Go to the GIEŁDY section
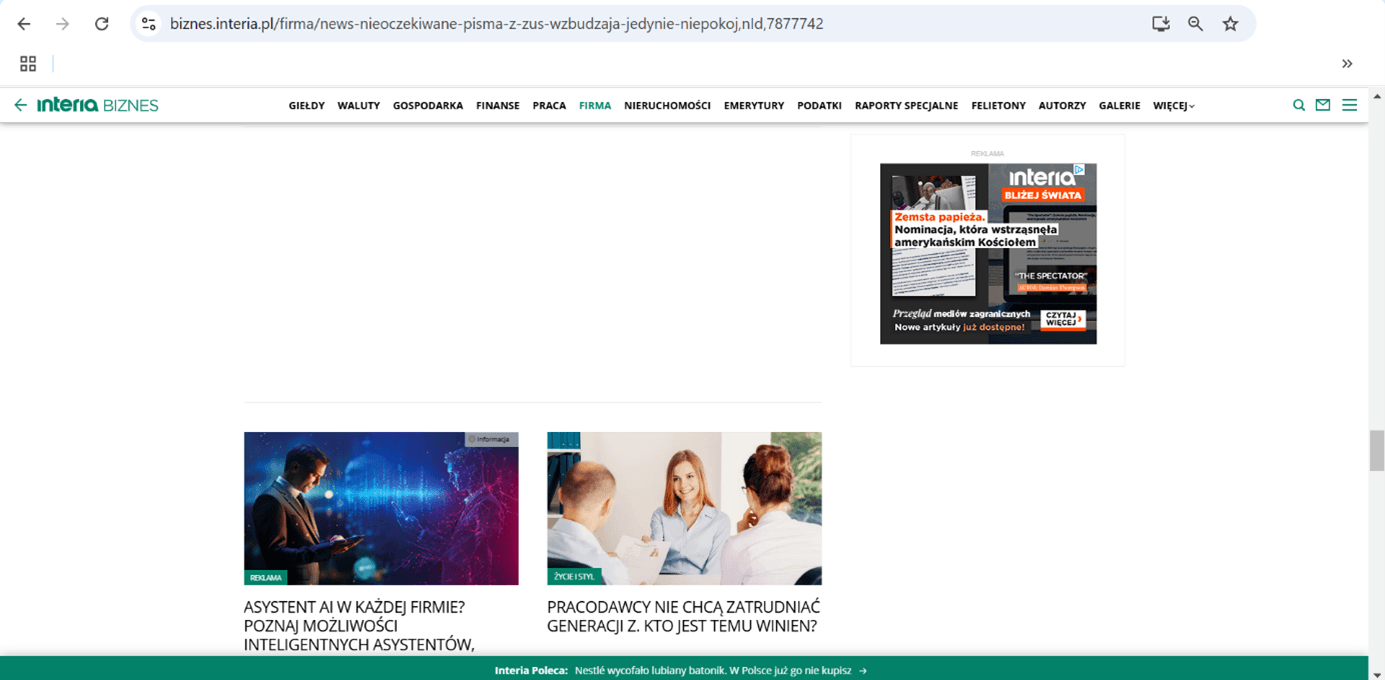Image resolution: width=1385 pixels, height=680 pixels. (306, 105)
